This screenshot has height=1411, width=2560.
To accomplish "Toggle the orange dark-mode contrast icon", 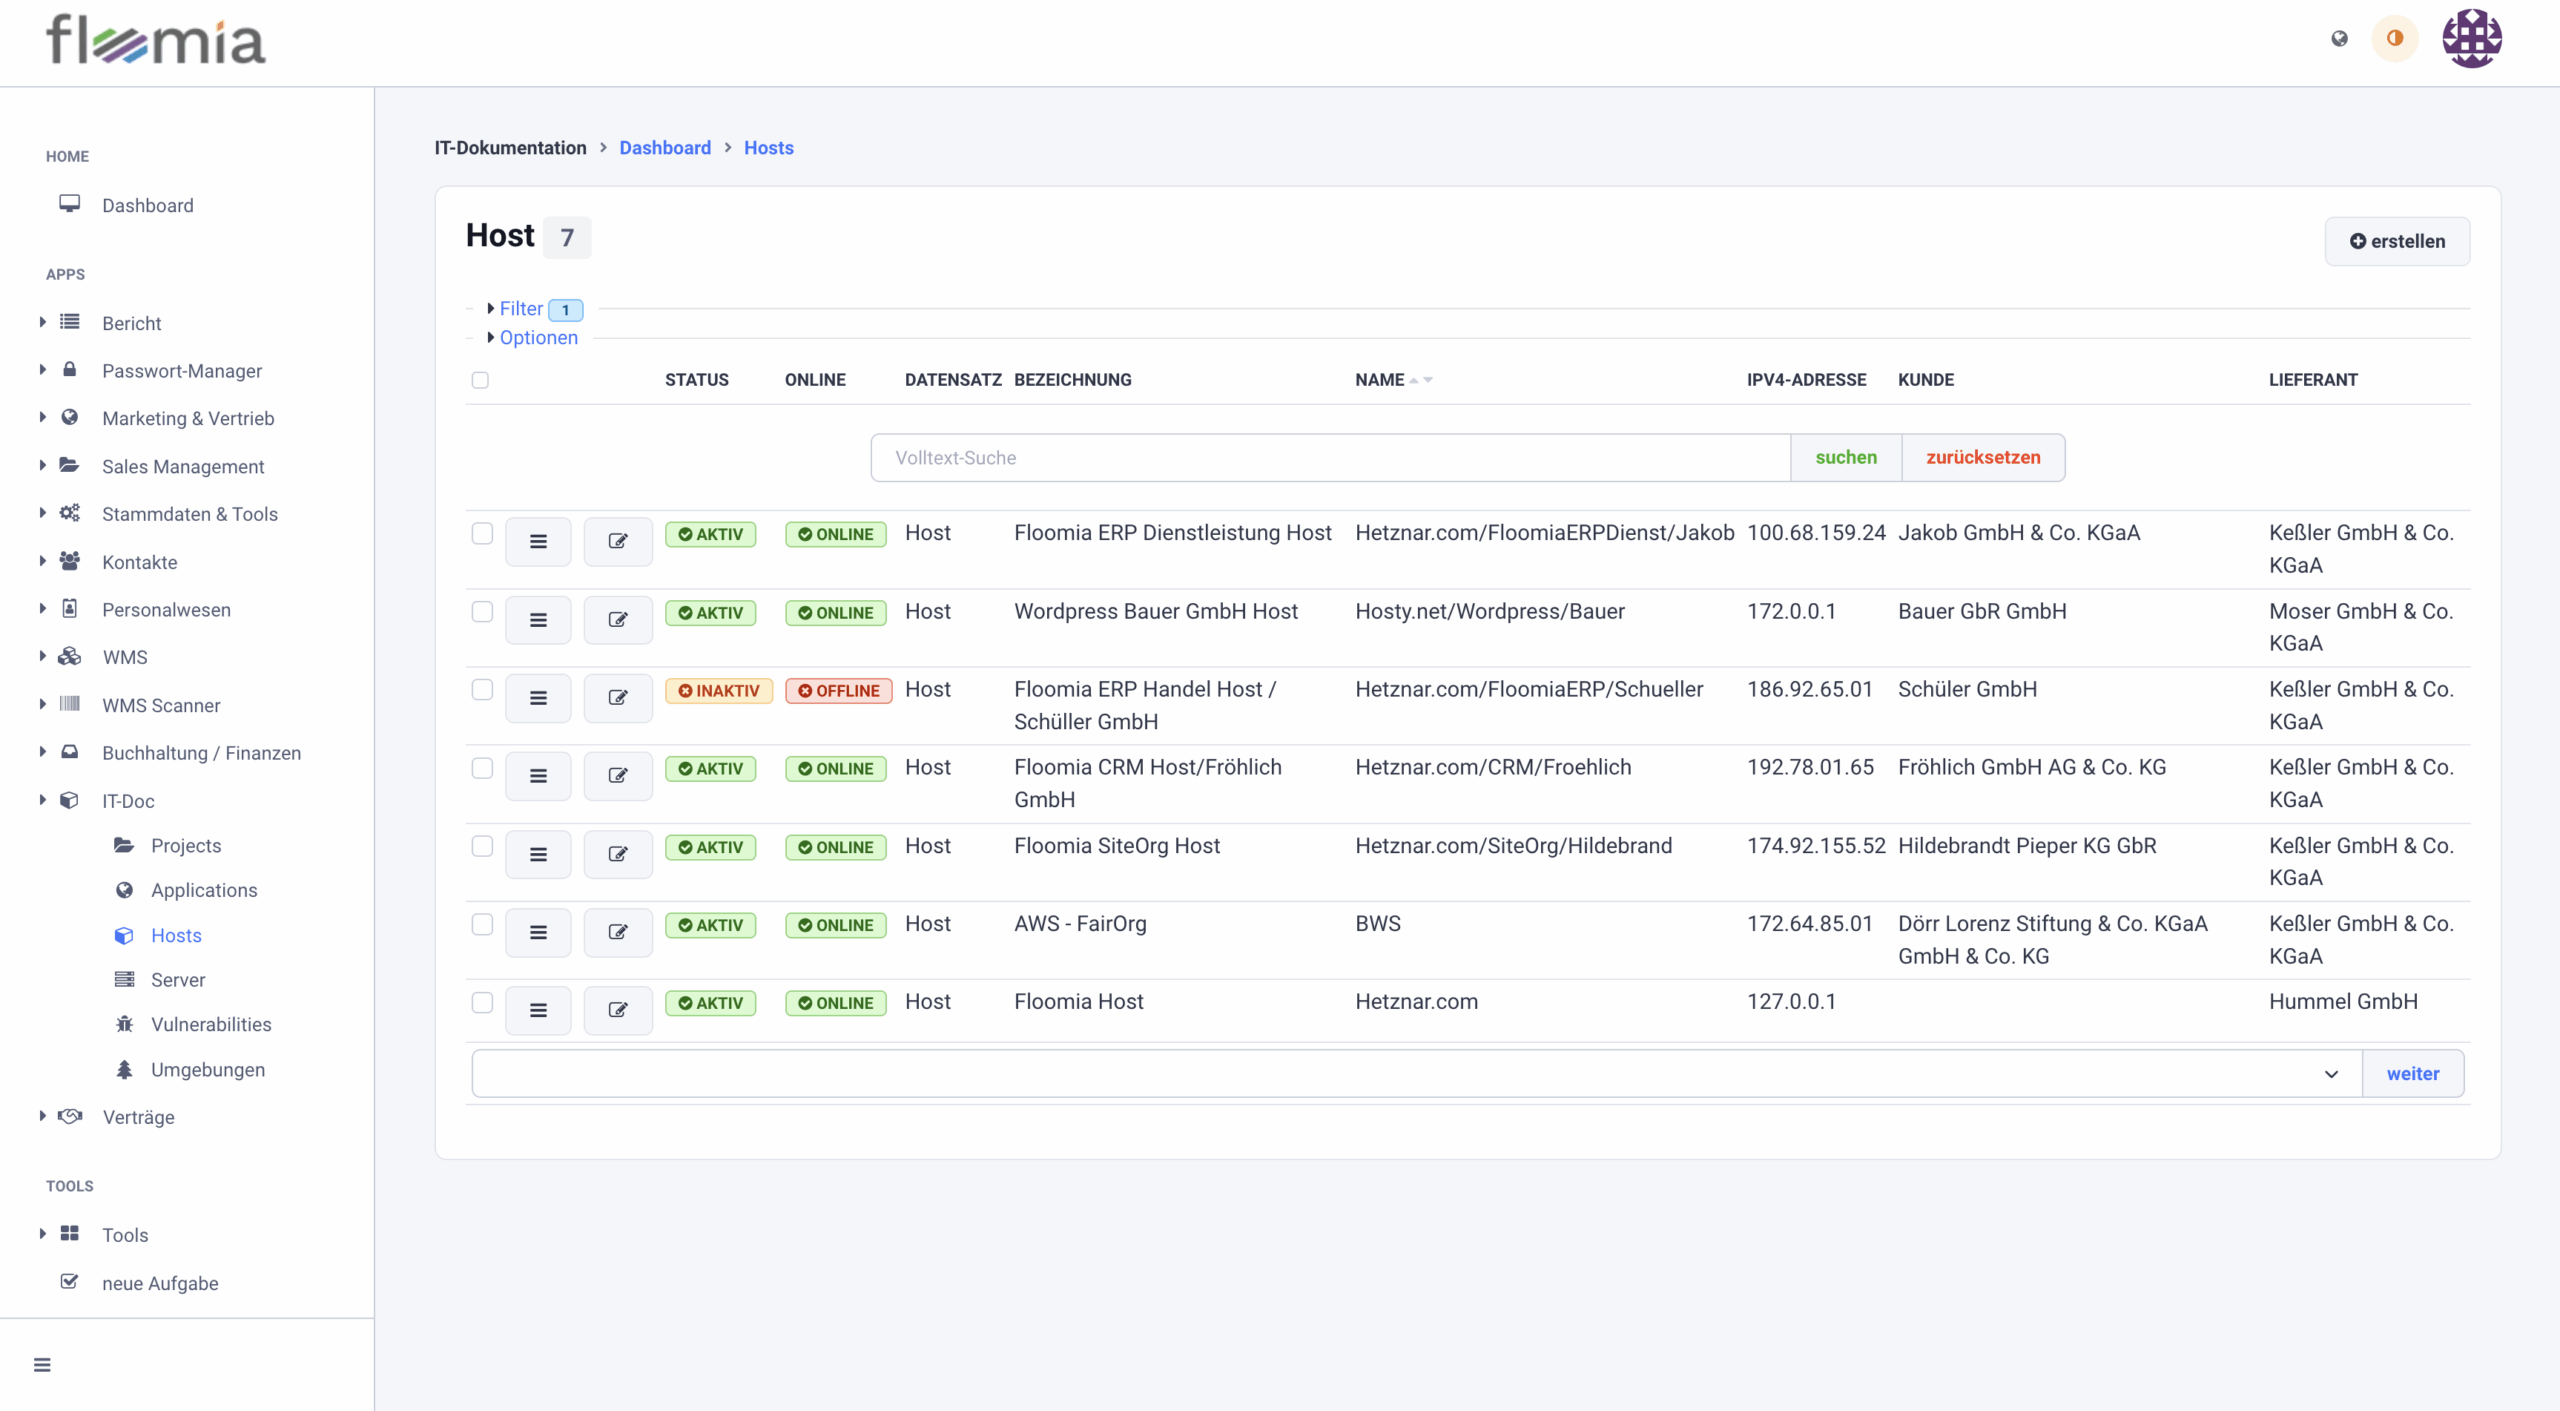I will pyautogui.click(x=2394, y=39).
